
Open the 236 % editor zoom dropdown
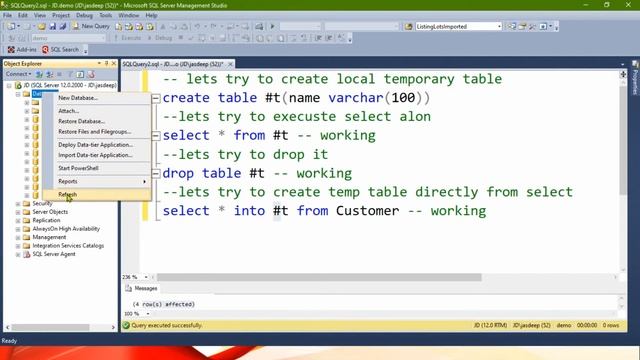click(x=146, y=277)
